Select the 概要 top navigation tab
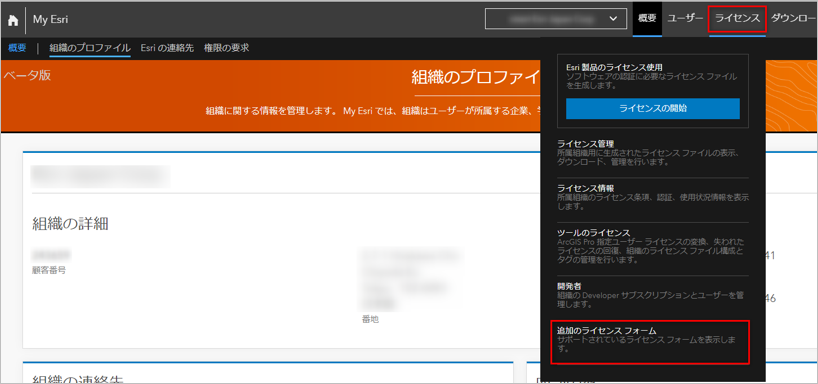Viewport: 818px width, 384px height. (x=647, y=19)
